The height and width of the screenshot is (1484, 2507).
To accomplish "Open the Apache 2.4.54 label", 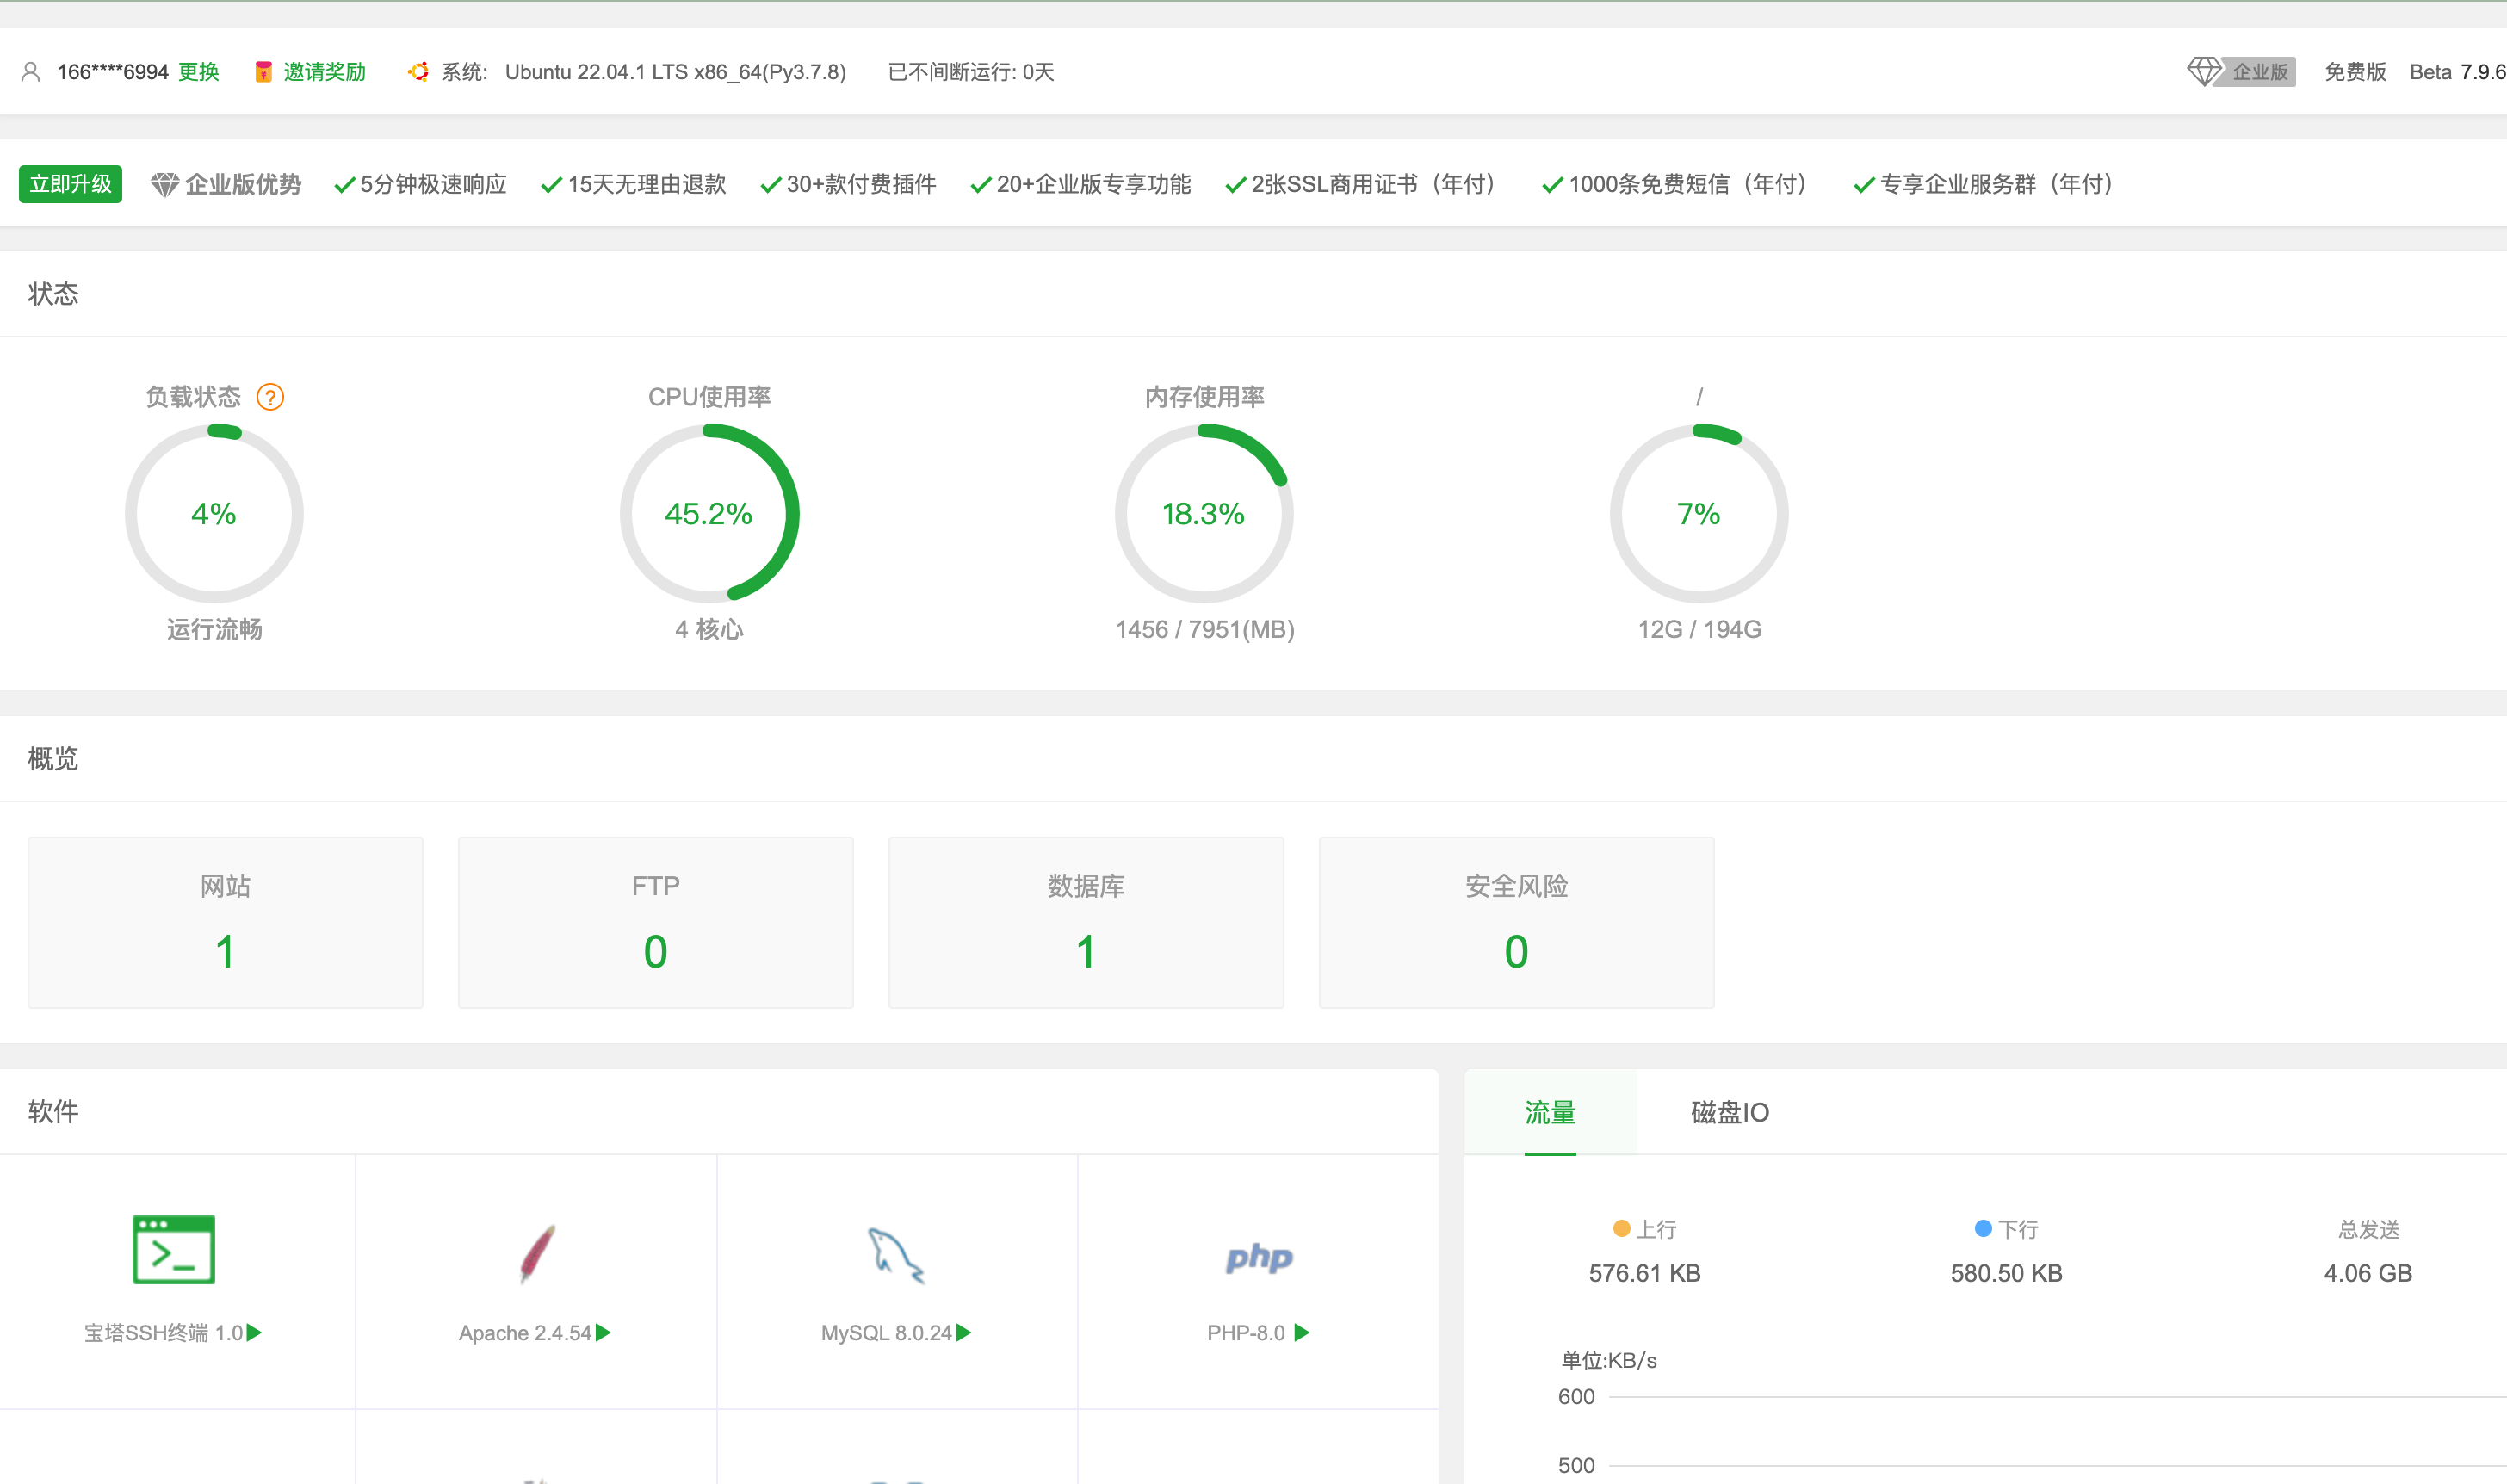I will point(525,1333).
